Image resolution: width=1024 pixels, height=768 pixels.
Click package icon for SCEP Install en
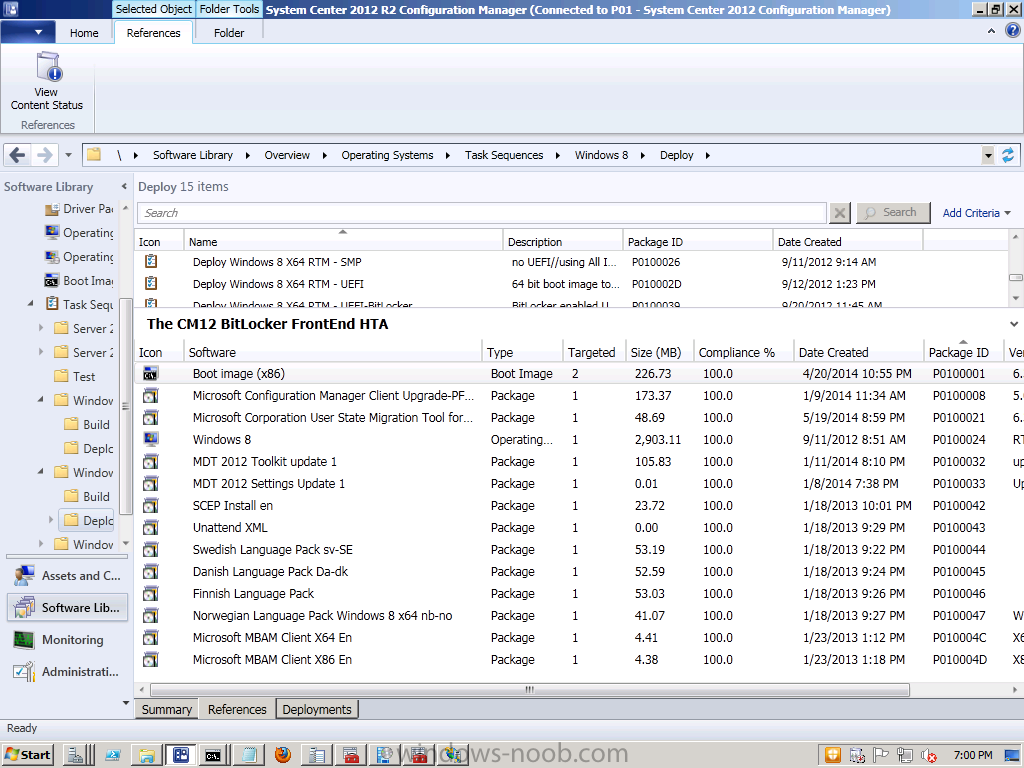151,505
